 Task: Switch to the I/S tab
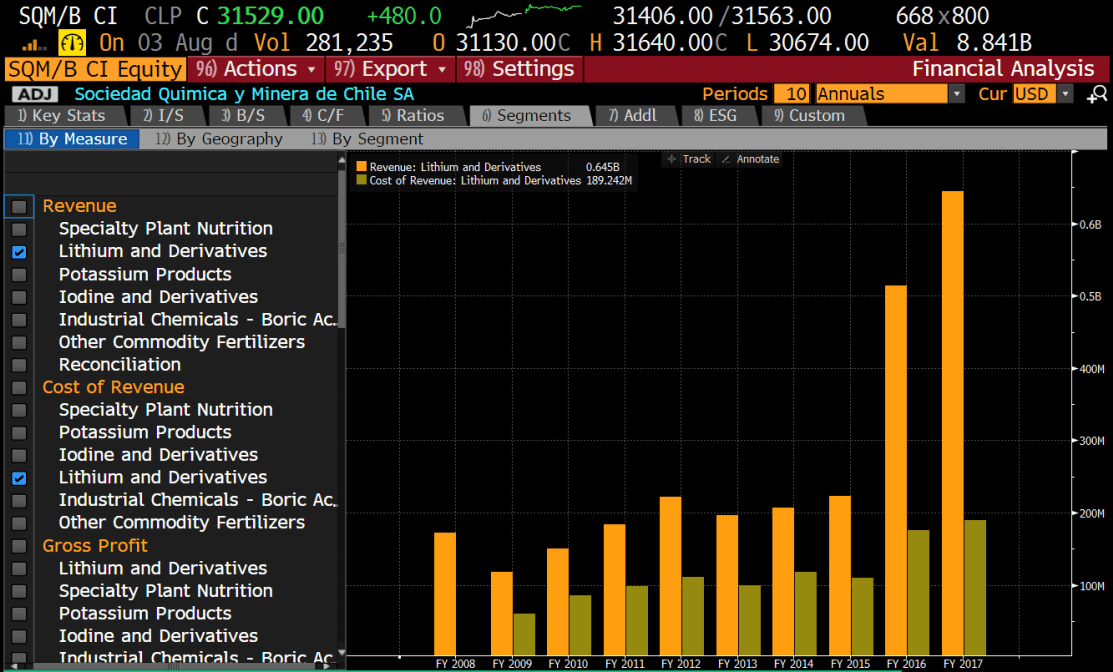point(163,116)
